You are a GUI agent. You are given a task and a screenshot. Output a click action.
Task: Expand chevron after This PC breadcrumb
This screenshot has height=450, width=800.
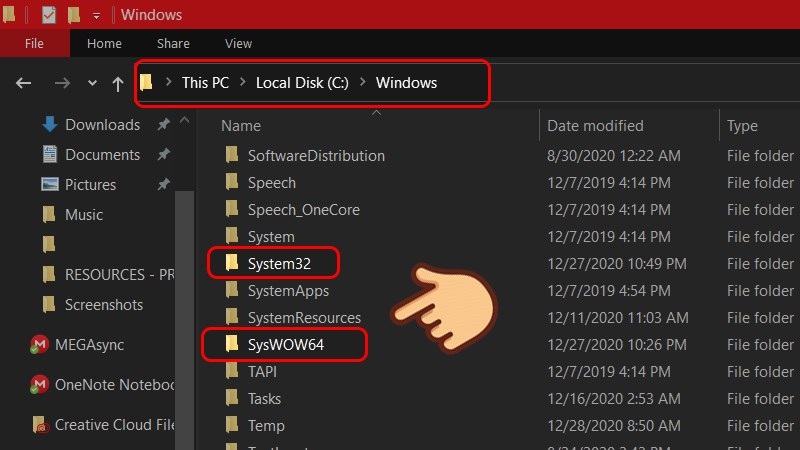(242, 82)
